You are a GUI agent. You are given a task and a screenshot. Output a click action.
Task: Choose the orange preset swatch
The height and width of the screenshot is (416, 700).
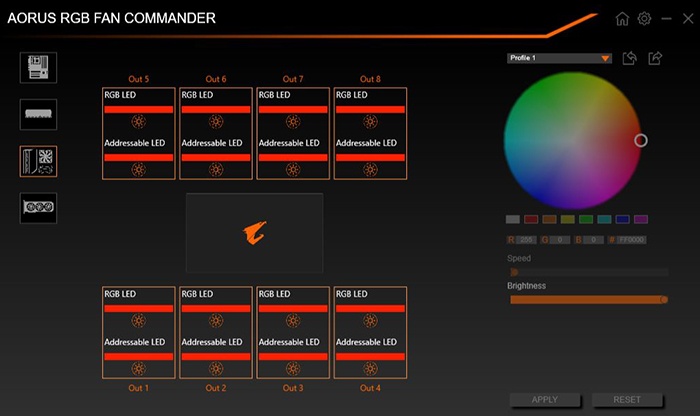pyautogui.click(x=549, y=219)
